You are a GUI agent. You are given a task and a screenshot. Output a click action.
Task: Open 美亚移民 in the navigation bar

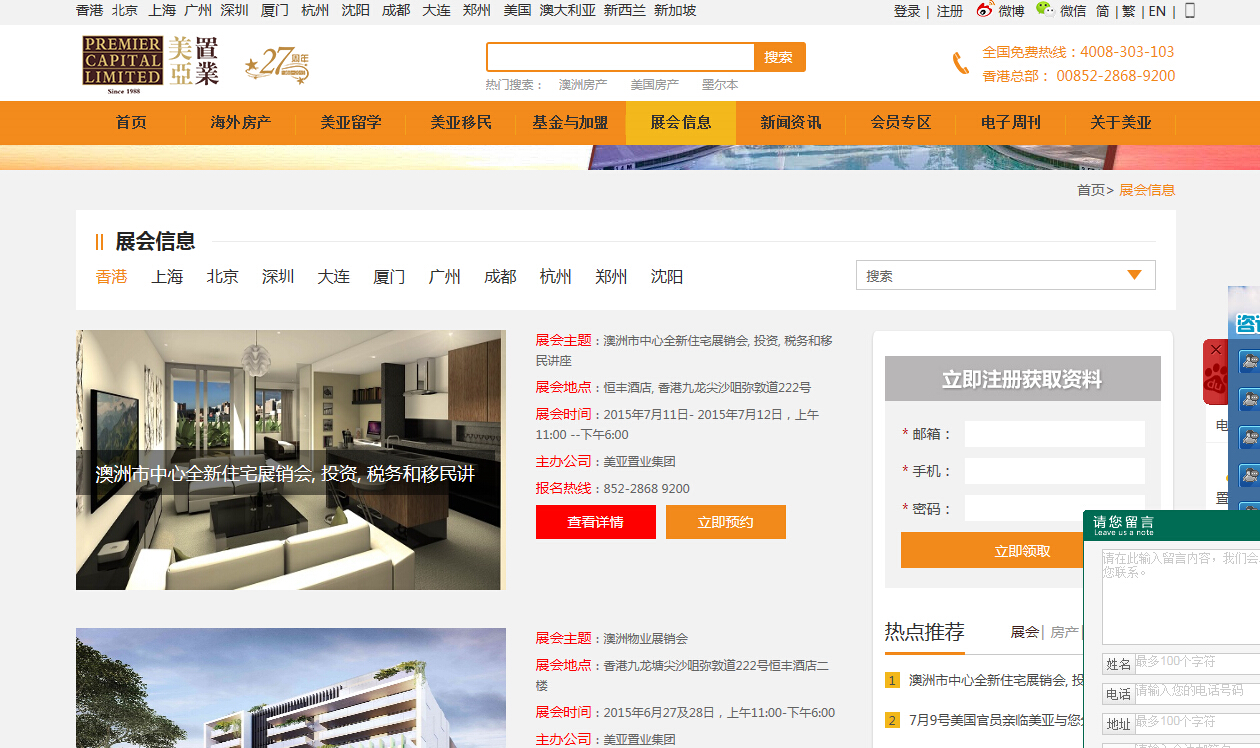(461, 123)
